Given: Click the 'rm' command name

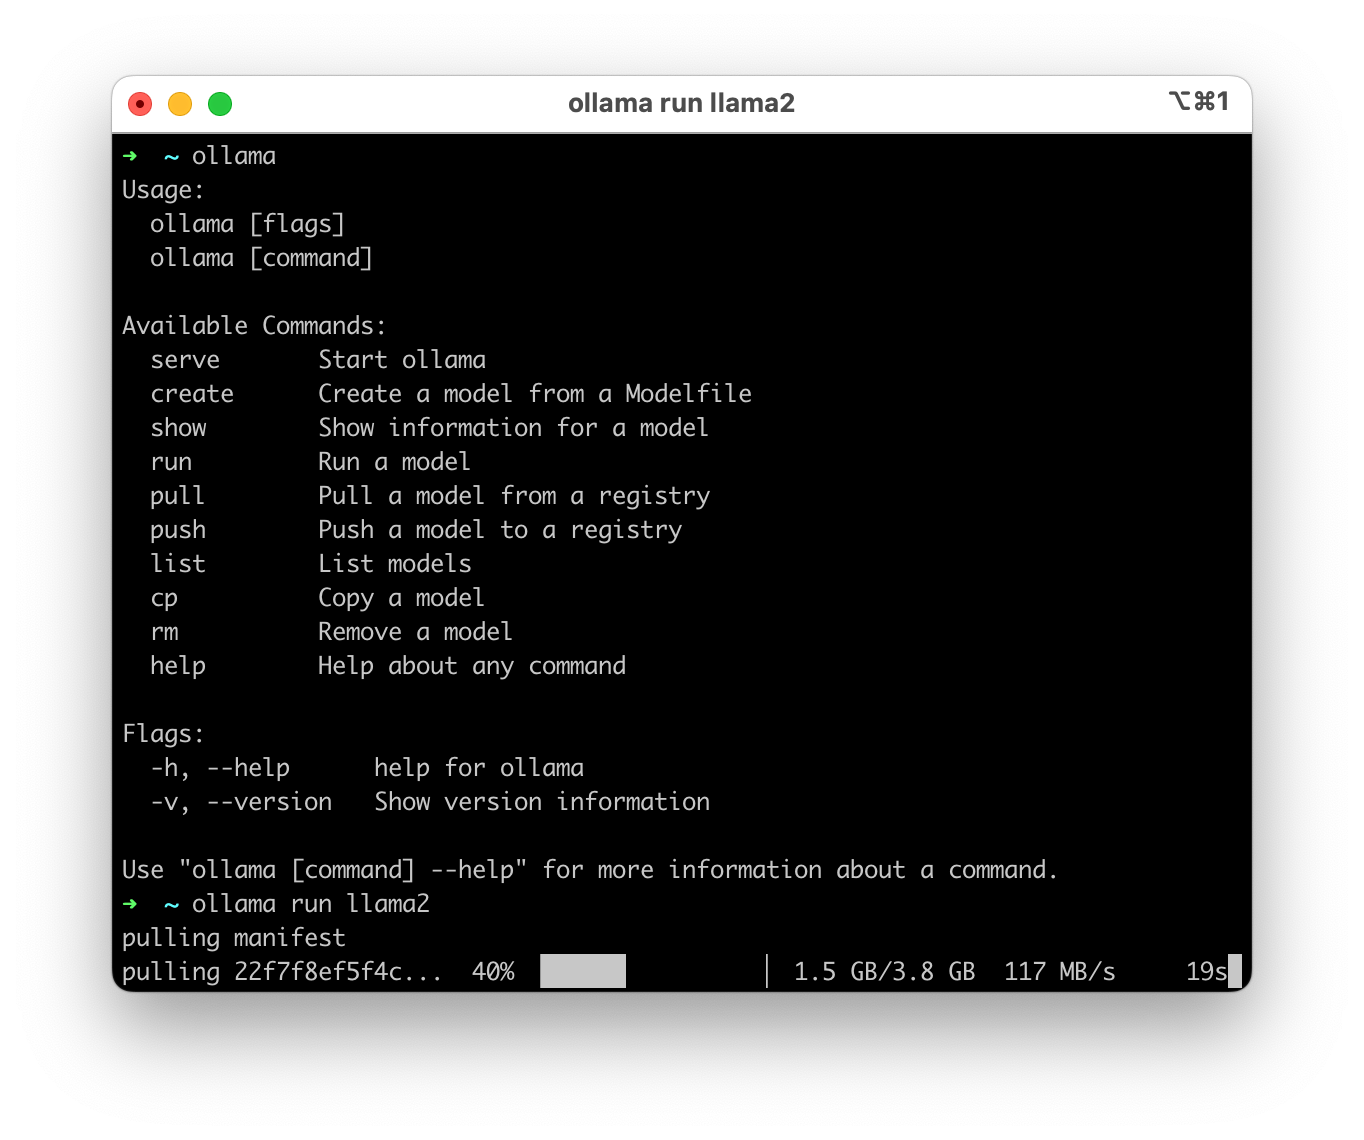Looking at the screenshot, I should point(164,632).
